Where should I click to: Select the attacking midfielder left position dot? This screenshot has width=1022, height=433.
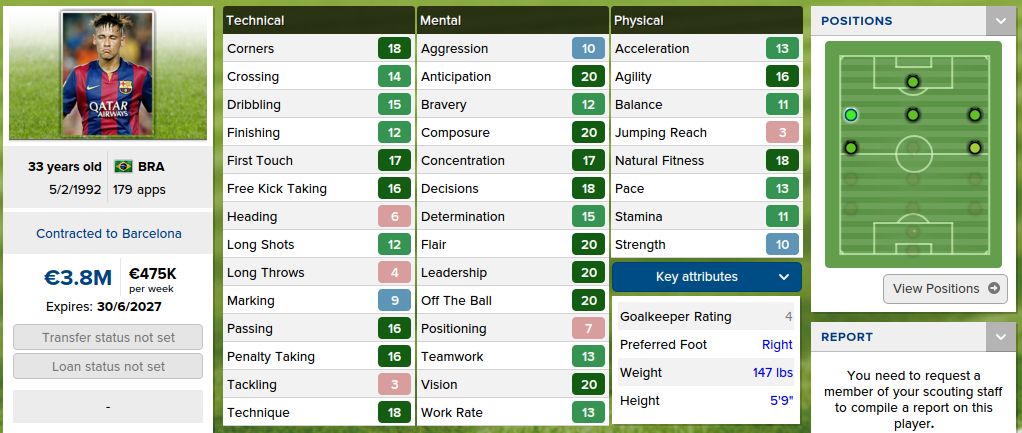(x=851, y=115)
